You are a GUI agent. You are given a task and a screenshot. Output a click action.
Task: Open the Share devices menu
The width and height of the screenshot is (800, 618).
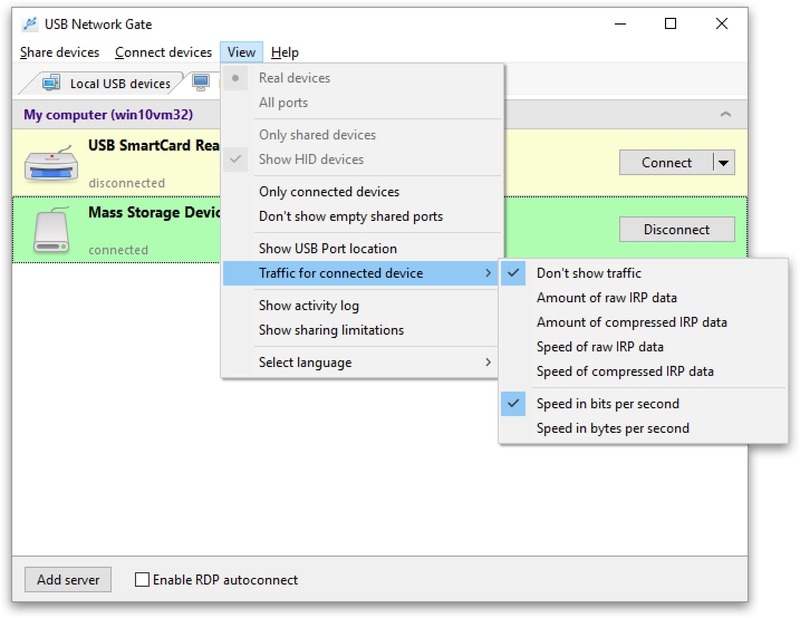click(60, 53)
